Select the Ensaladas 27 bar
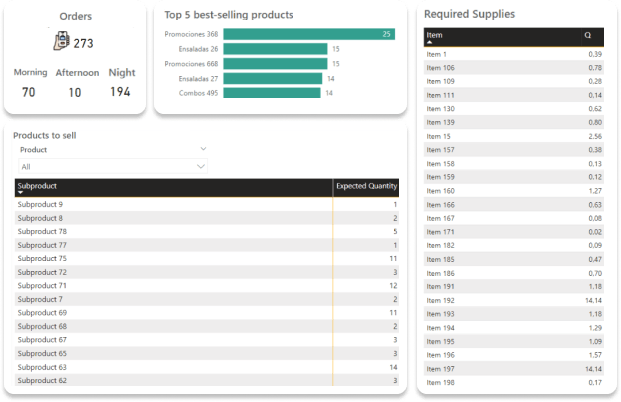621x402 pixels. click(272, 78)
